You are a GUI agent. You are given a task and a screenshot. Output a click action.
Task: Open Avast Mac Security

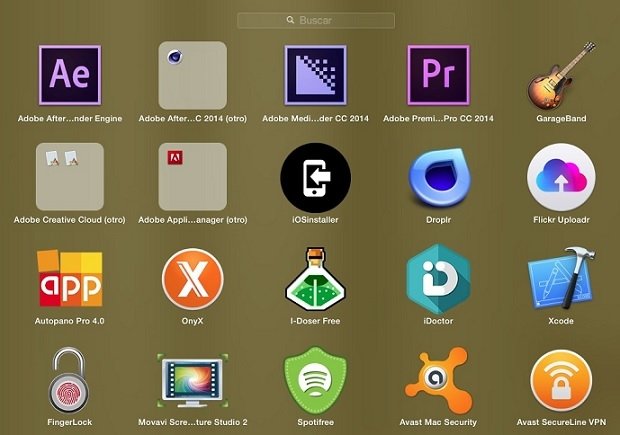[439, 380]
